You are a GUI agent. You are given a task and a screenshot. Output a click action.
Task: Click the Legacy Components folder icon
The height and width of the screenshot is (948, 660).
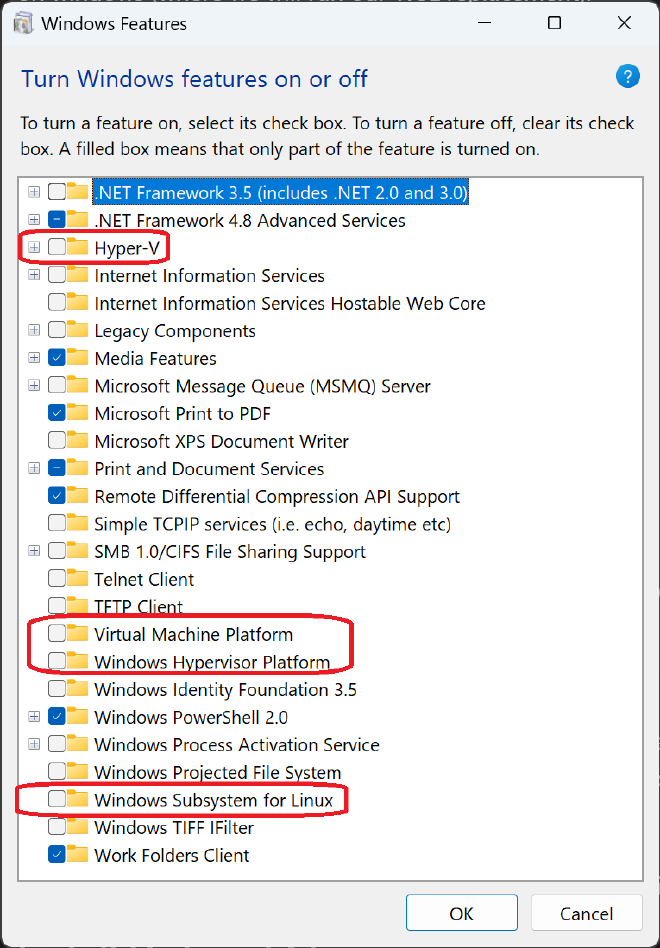pyautogui.click(x=78, y=330)
